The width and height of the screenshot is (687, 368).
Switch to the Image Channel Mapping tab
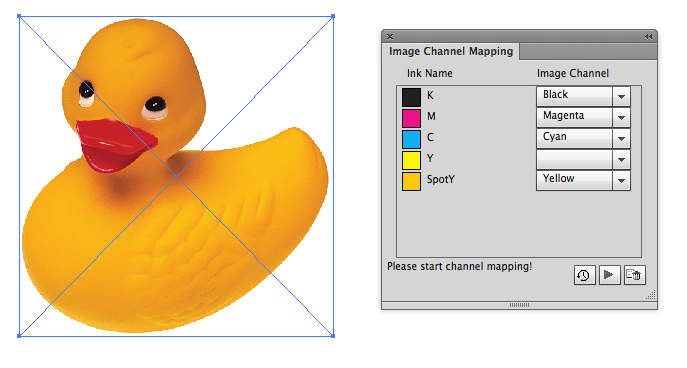point(451,51)
